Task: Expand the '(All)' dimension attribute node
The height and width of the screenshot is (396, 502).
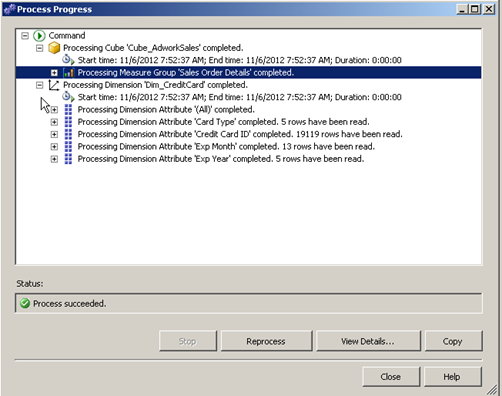Action: click(54, 110)
